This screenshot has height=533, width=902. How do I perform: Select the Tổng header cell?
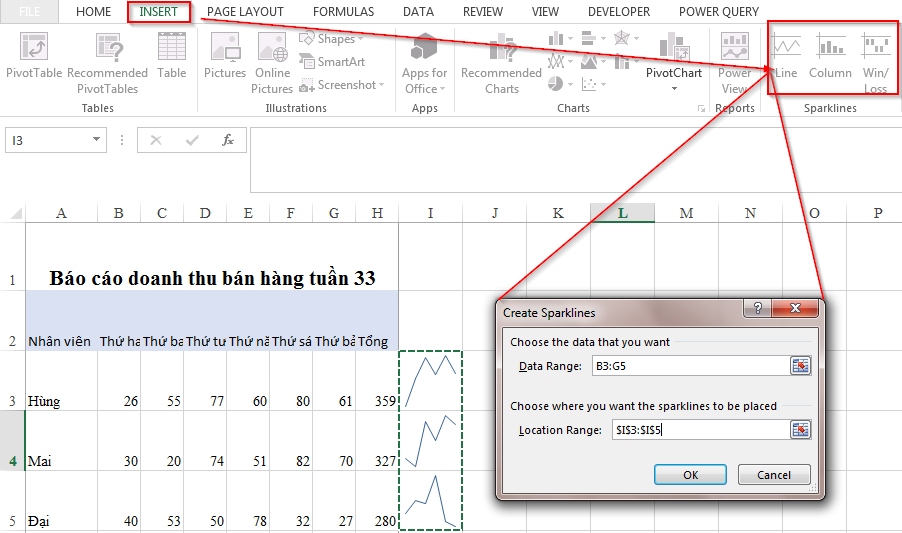[377, 321]
